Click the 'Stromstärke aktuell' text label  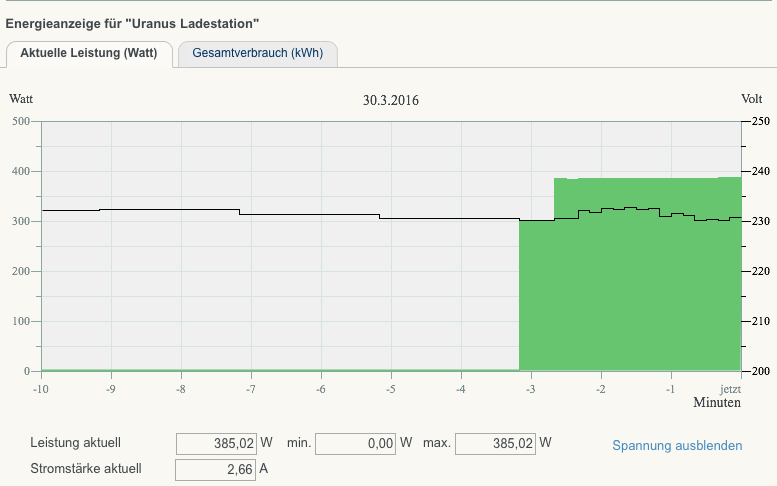click(86, 467)
